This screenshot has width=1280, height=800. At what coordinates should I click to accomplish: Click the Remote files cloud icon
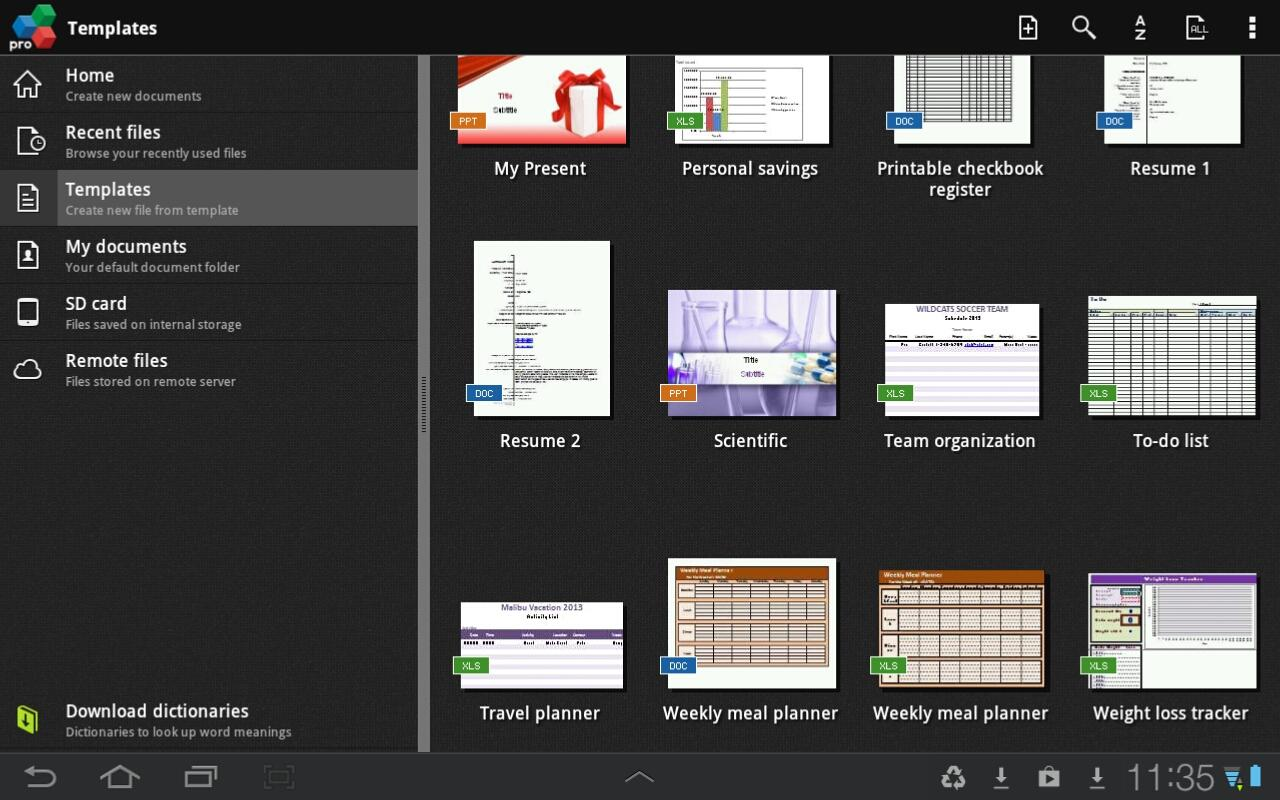click(x=27, y=369)
